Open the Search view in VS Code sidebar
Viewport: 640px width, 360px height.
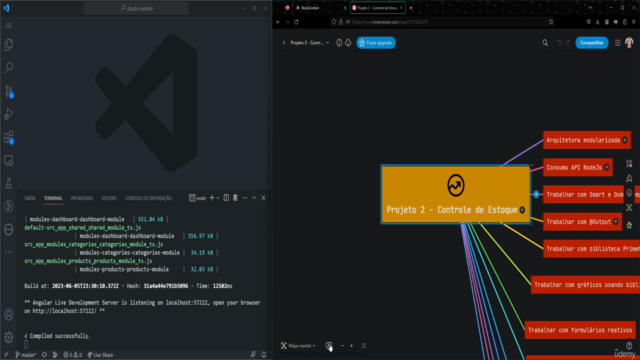[x=9, y=67]
